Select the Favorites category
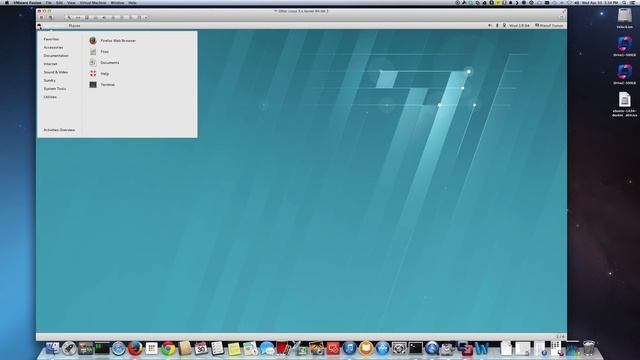640x360 pixels. pos(51,39)
